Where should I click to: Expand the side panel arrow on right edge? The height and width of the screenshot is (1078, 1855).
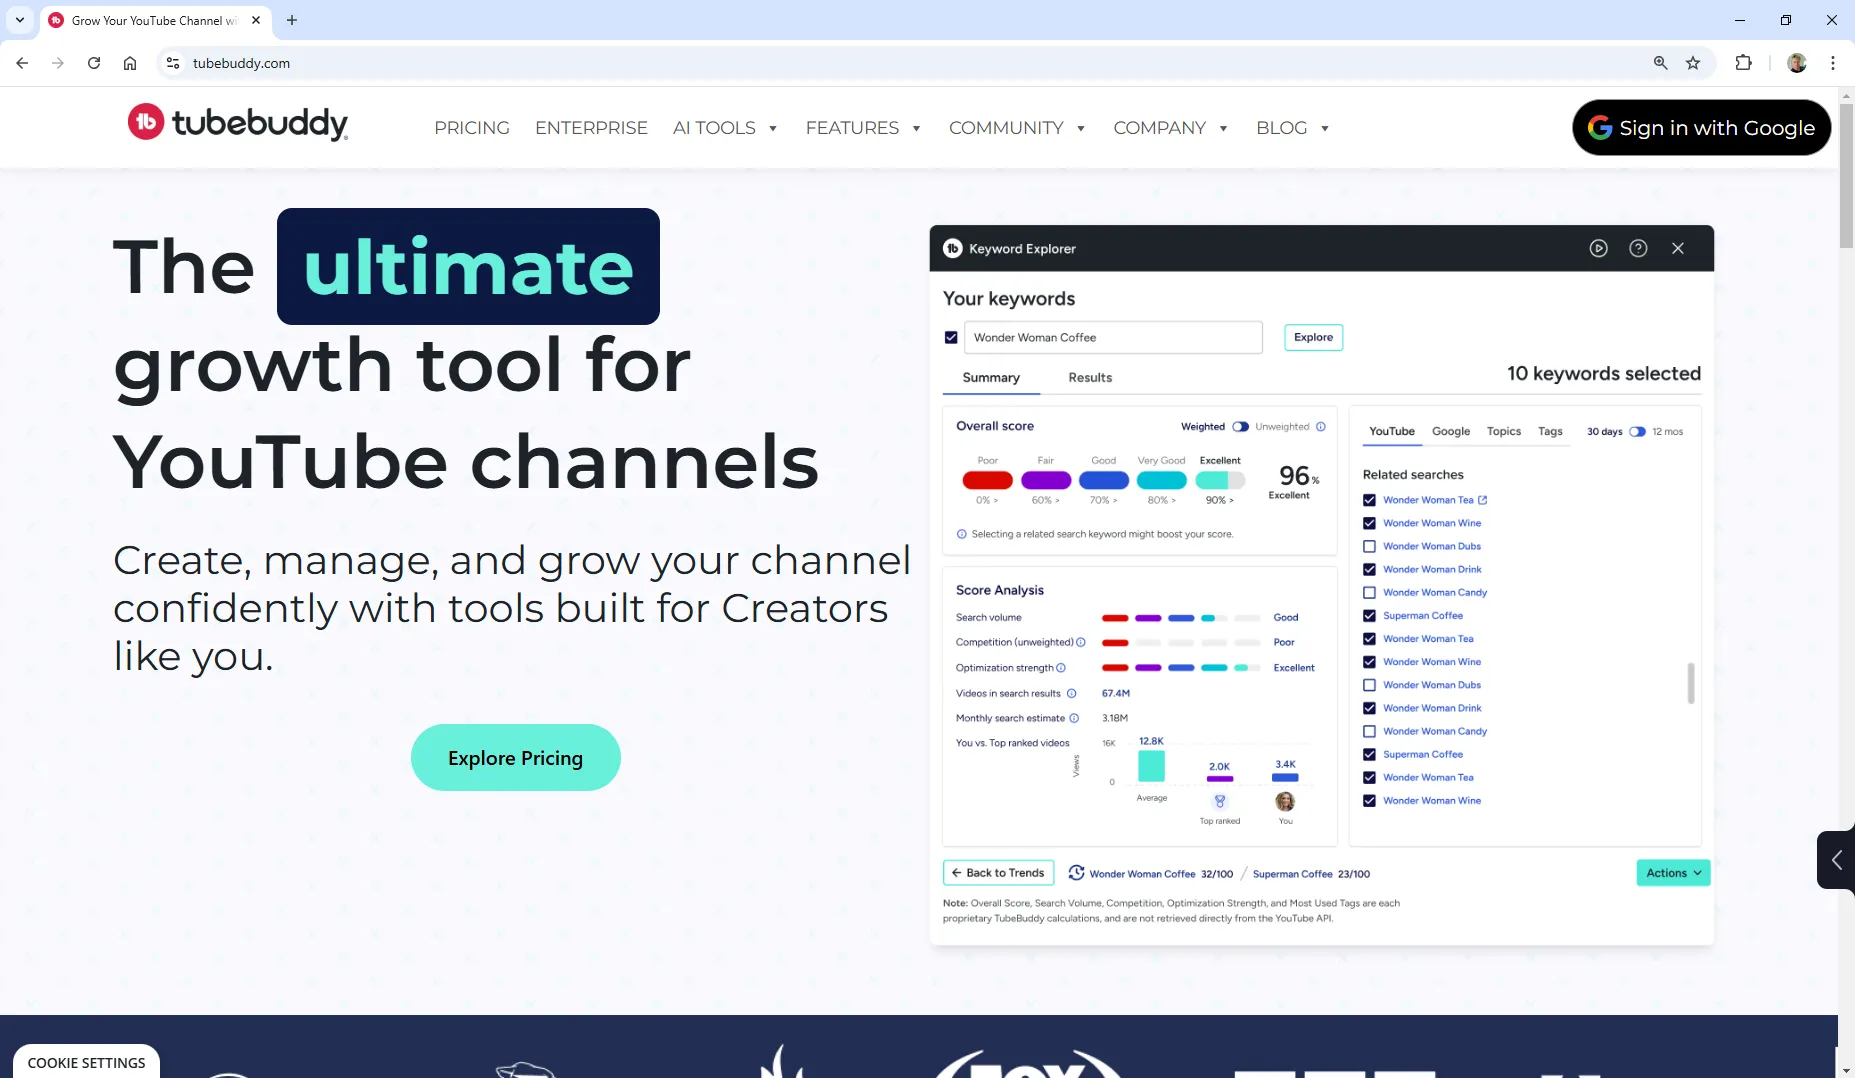point(1836,859)
